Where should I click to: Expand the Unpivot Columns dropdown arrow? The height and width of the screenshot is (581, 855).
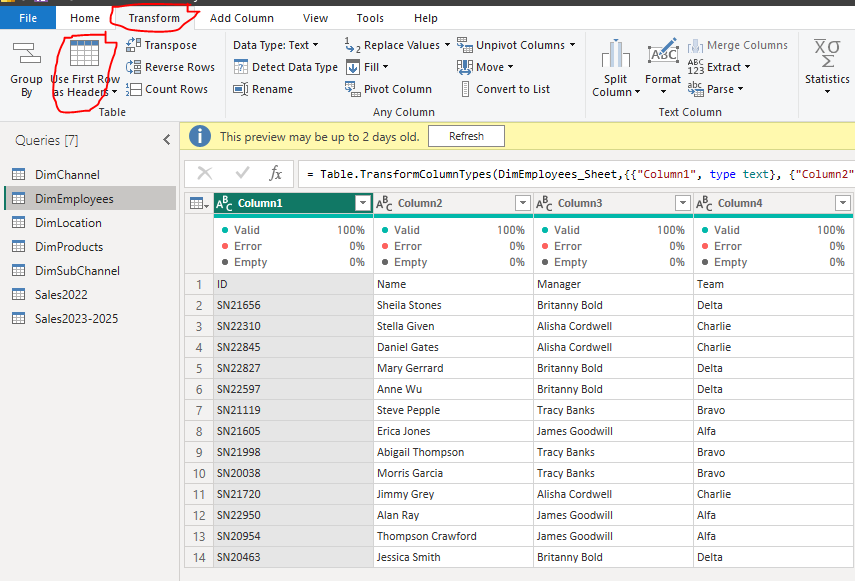tap(573, 45)
